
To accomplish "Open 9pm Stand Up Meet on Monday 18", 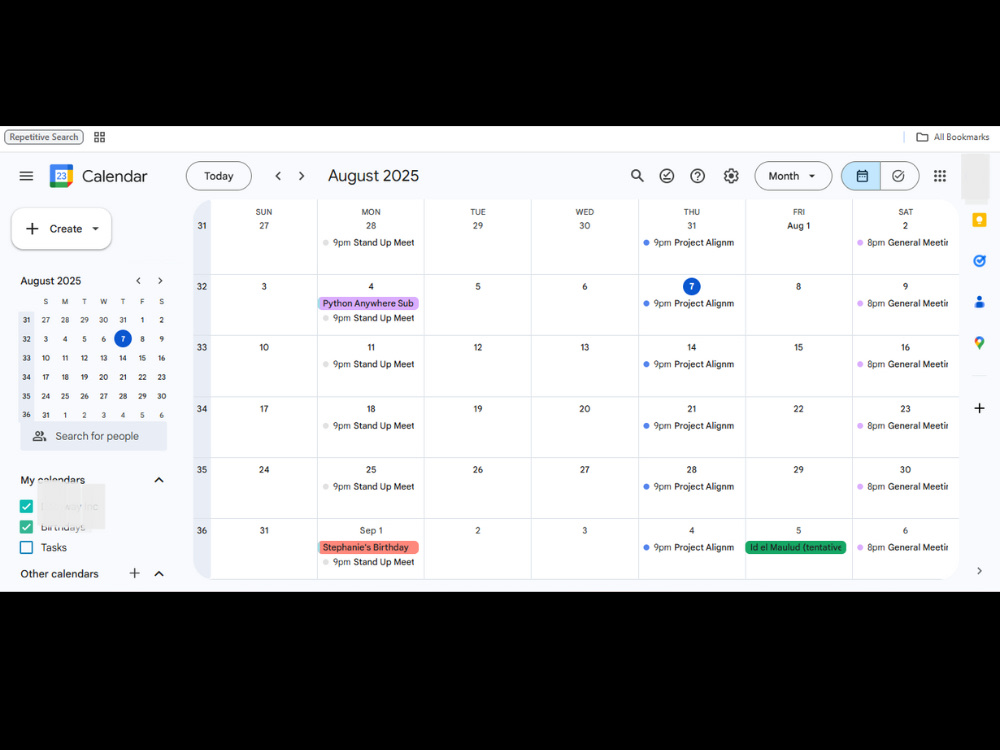I will pyautogui.click(x=369, y=426).
